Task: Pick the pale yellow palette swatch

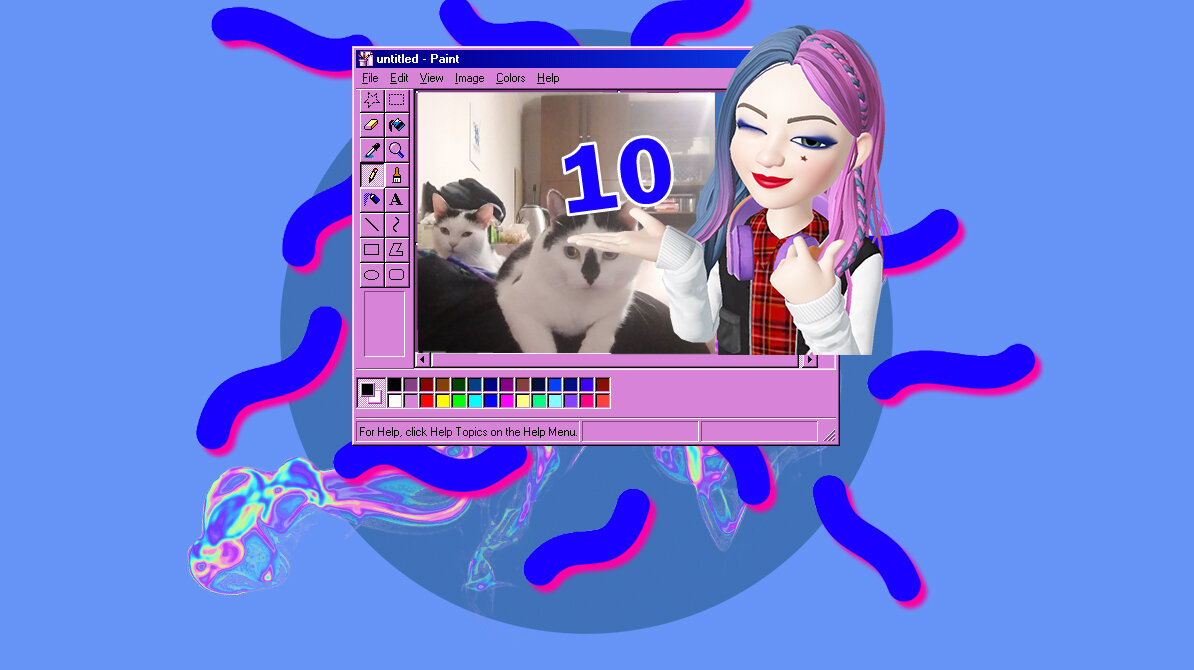Action: click(522, 400)
